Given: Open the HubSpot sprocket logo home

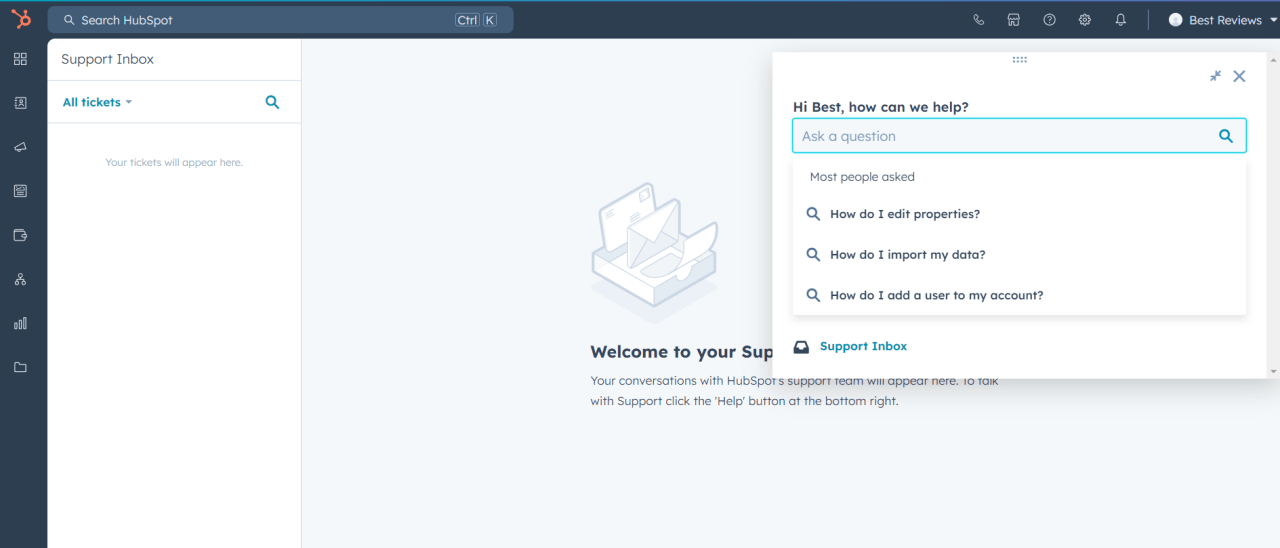Looking at the screenshot, I should pos(21,19).
